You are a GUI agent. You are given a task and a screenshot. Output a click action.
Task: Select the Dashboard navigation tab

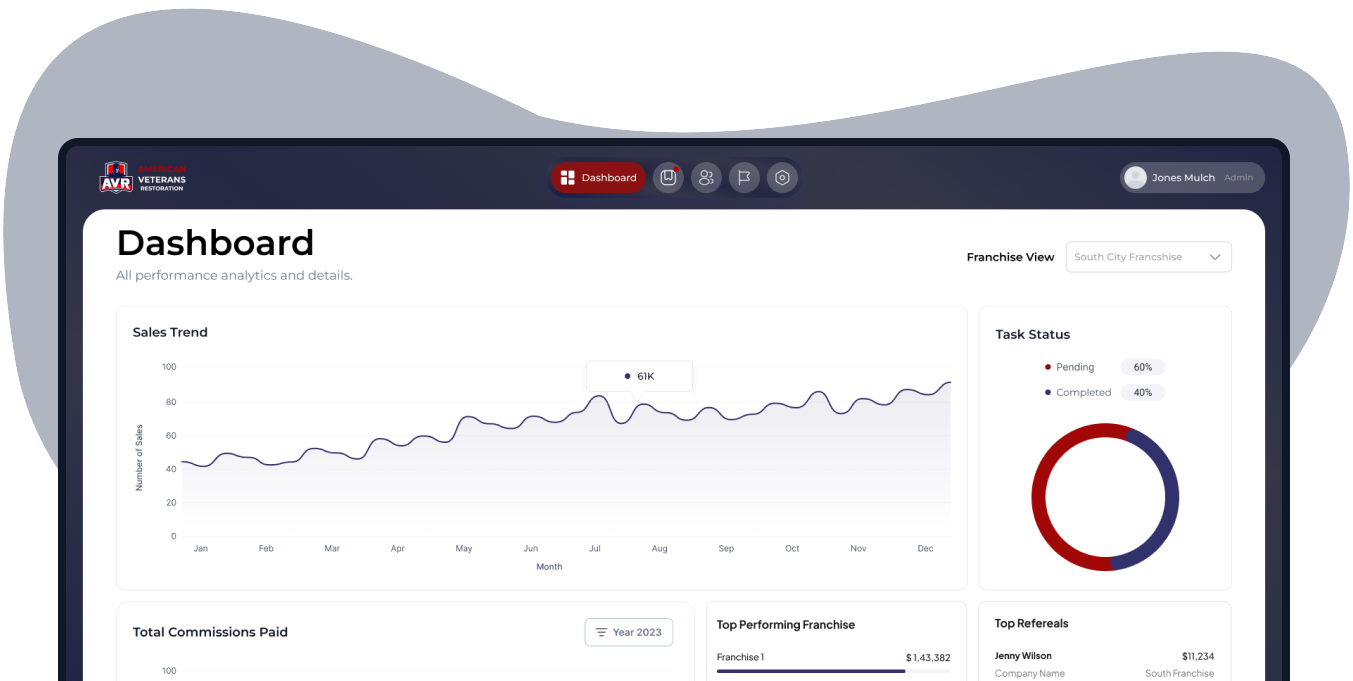(598, 178)
